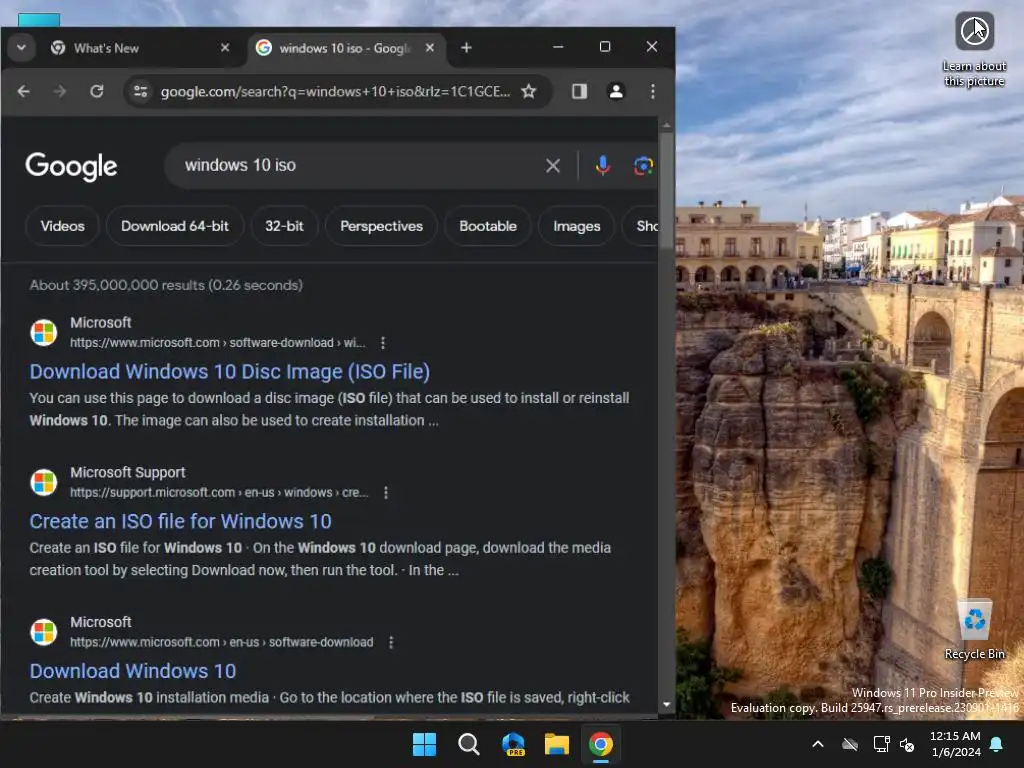
Task: Select the Download 64-bit filter chip
Action: (175, 226)
